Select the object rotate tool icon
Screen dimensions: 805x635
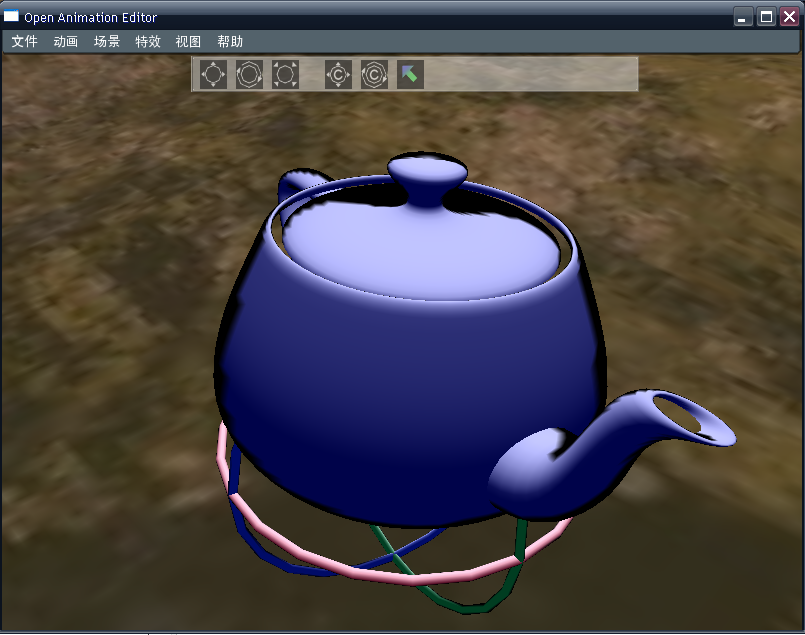point(249,74)
